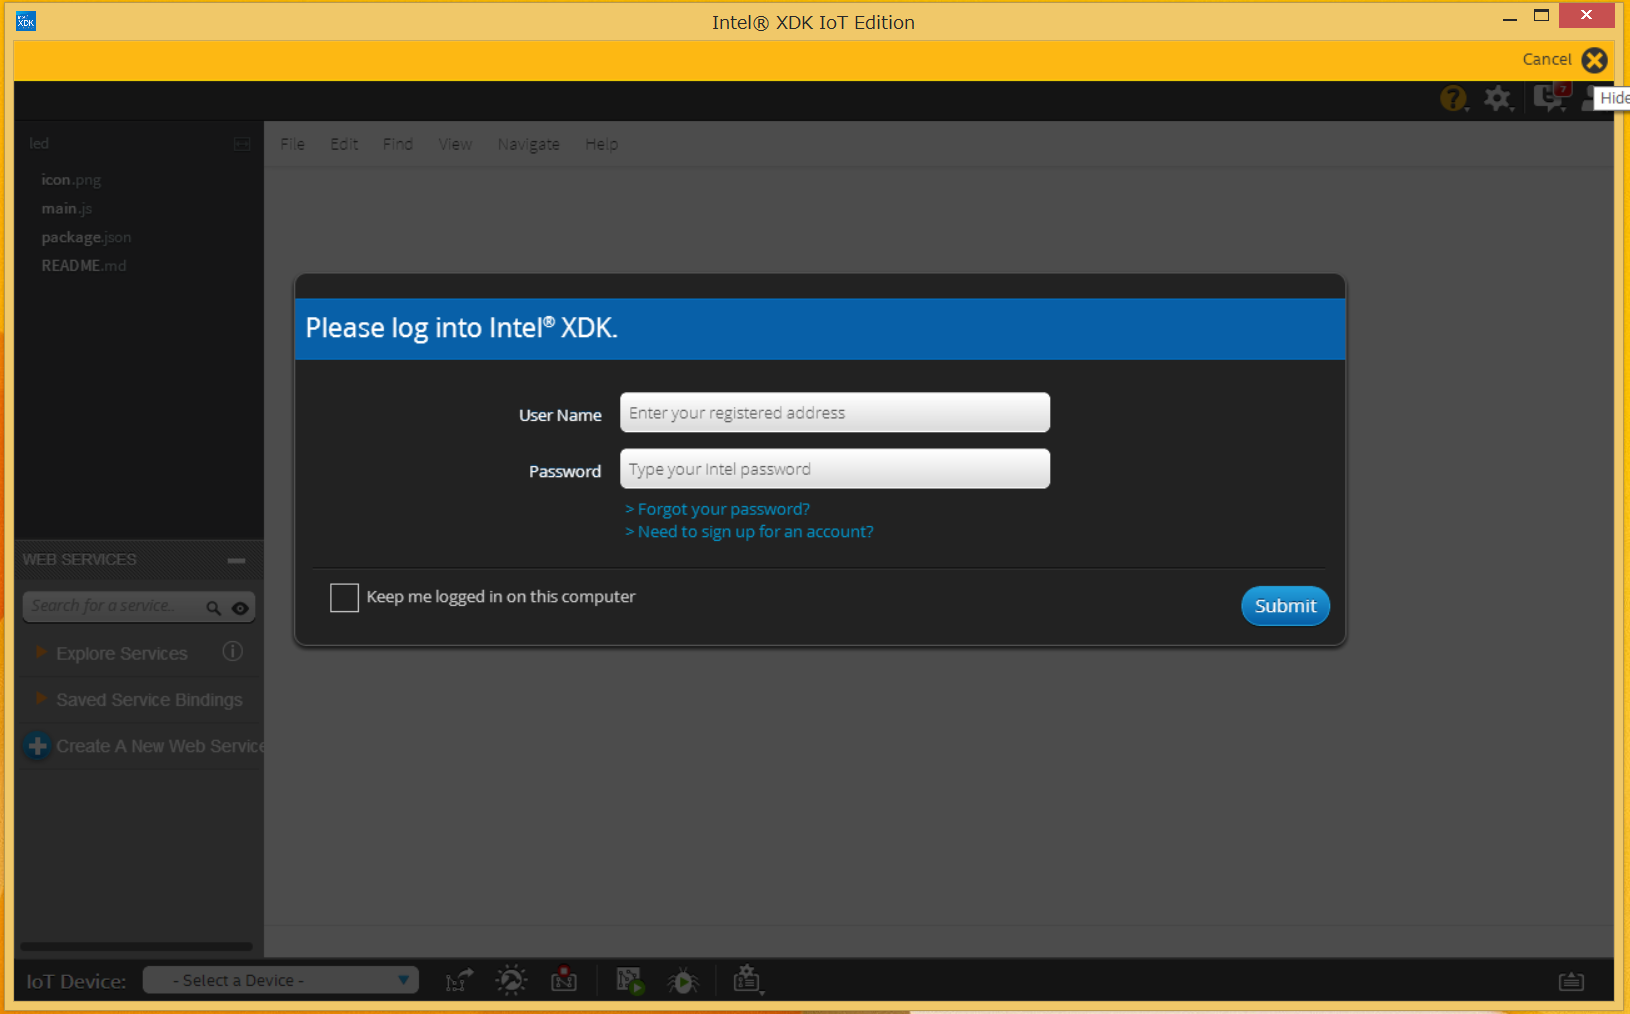Submit the Intel XDK login form

point(1285,606)
